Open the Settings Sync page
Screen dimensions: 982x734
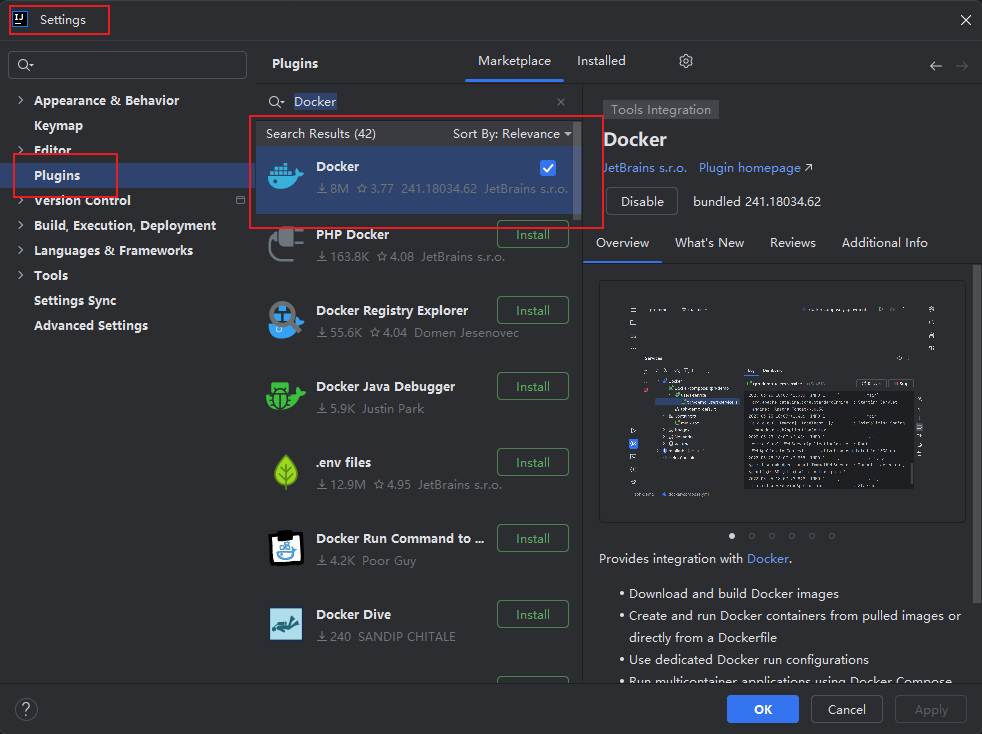tap(75, 301)
